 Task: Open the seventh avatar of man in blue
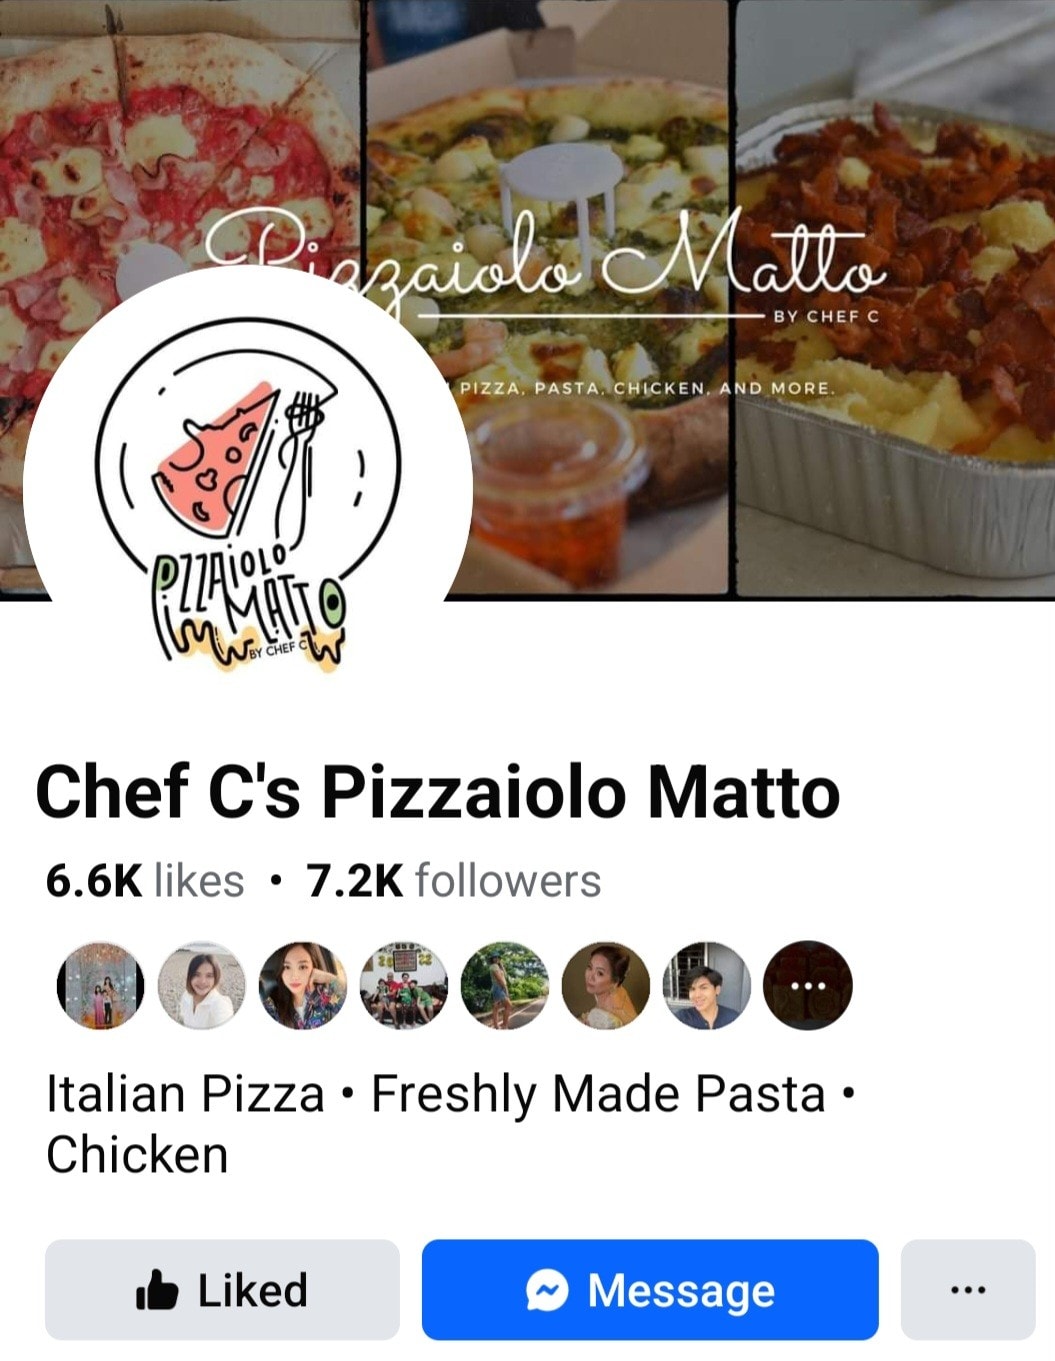[706, 986]
